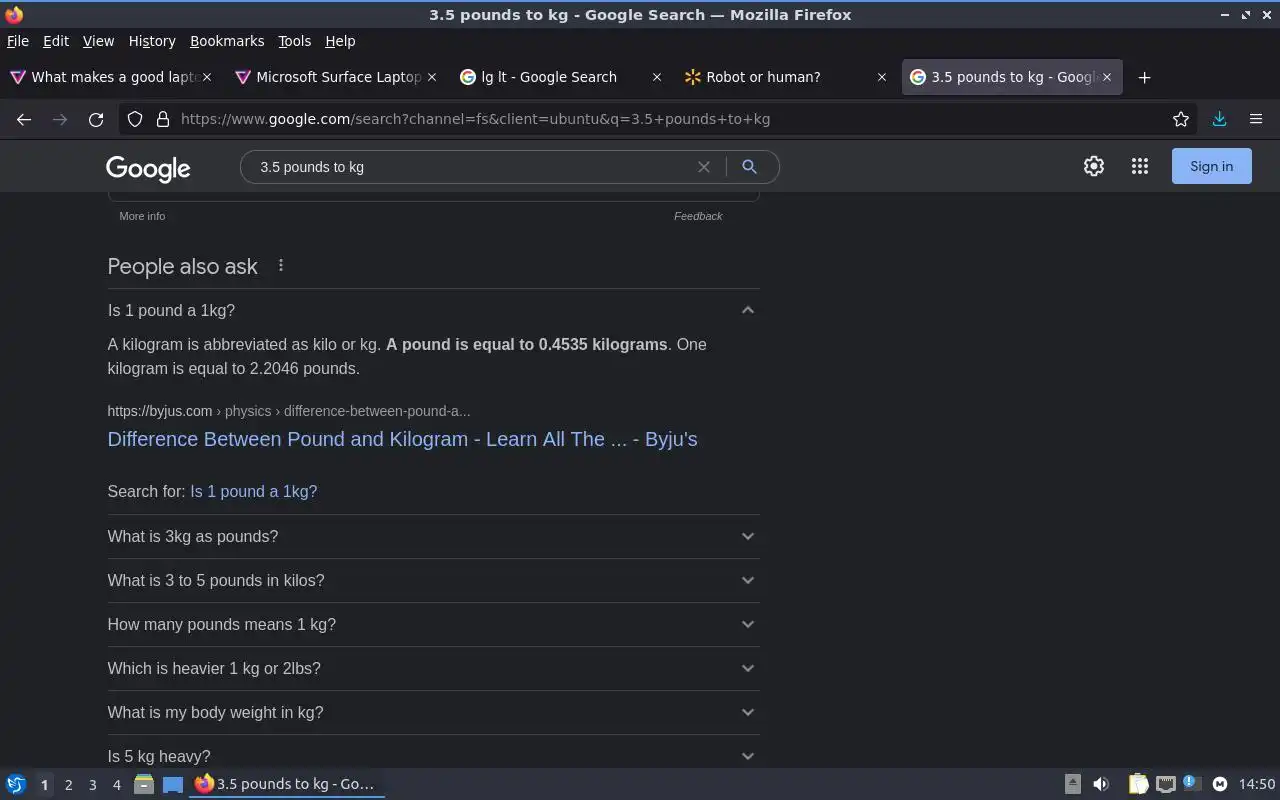Screen dimensions: 1280x800
Task: Expand 'What is 3kg as pounds?'
Action: [434, 536]
